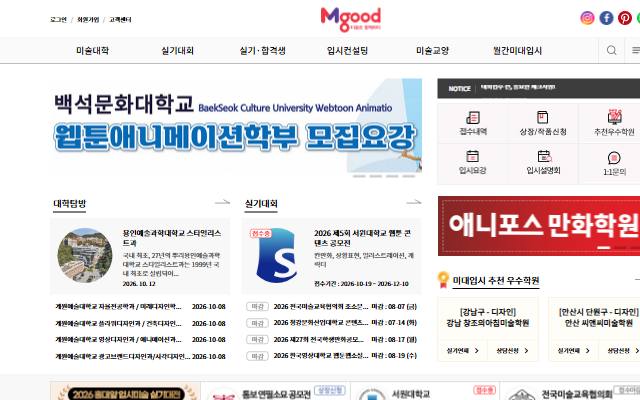Open 2026 전국미술교육협의회 조소 contest row
The height and width of the screenshot is (400, 640).
[x=331, y=307]
